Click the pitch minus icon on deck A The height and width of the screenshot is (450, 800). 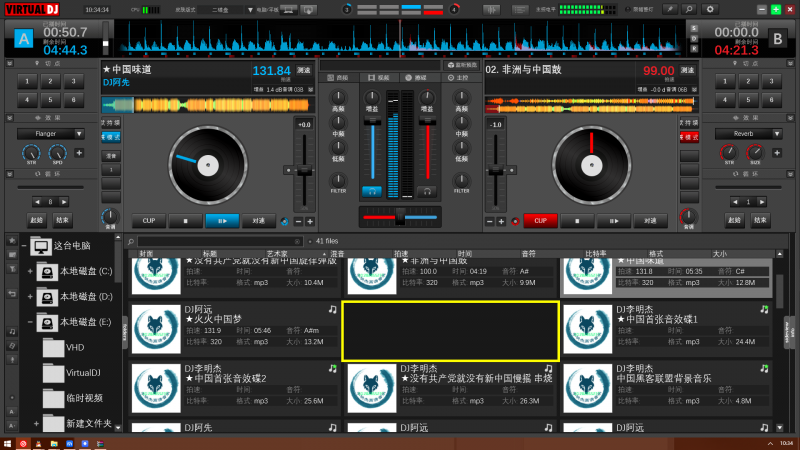click(x=296, y=221)
